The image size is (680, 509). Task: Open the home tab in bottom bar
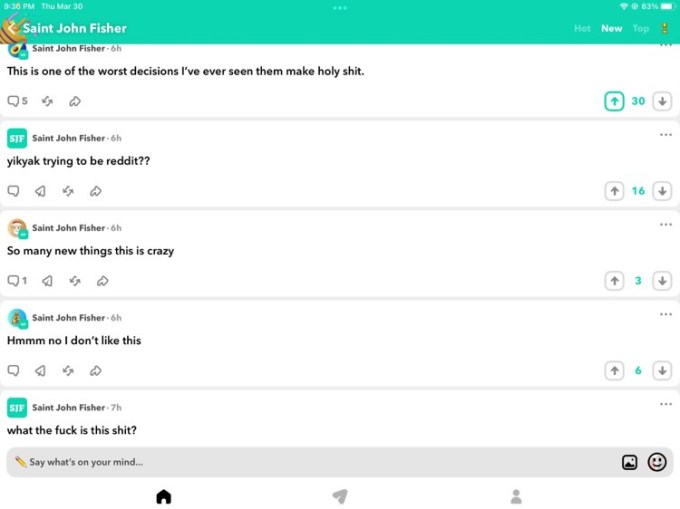[164, 497]
